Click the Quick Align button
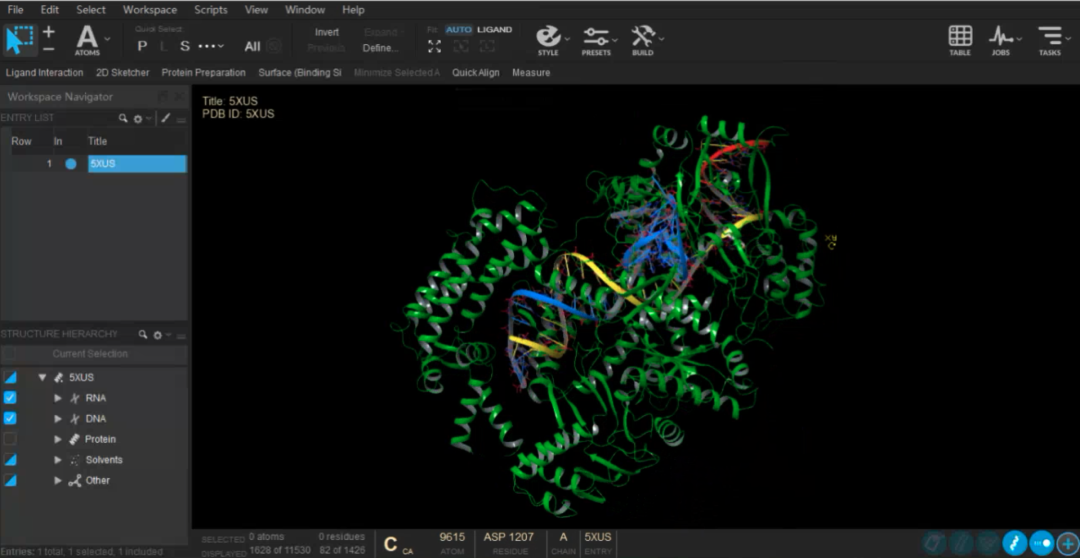 (x=475, y=73)
